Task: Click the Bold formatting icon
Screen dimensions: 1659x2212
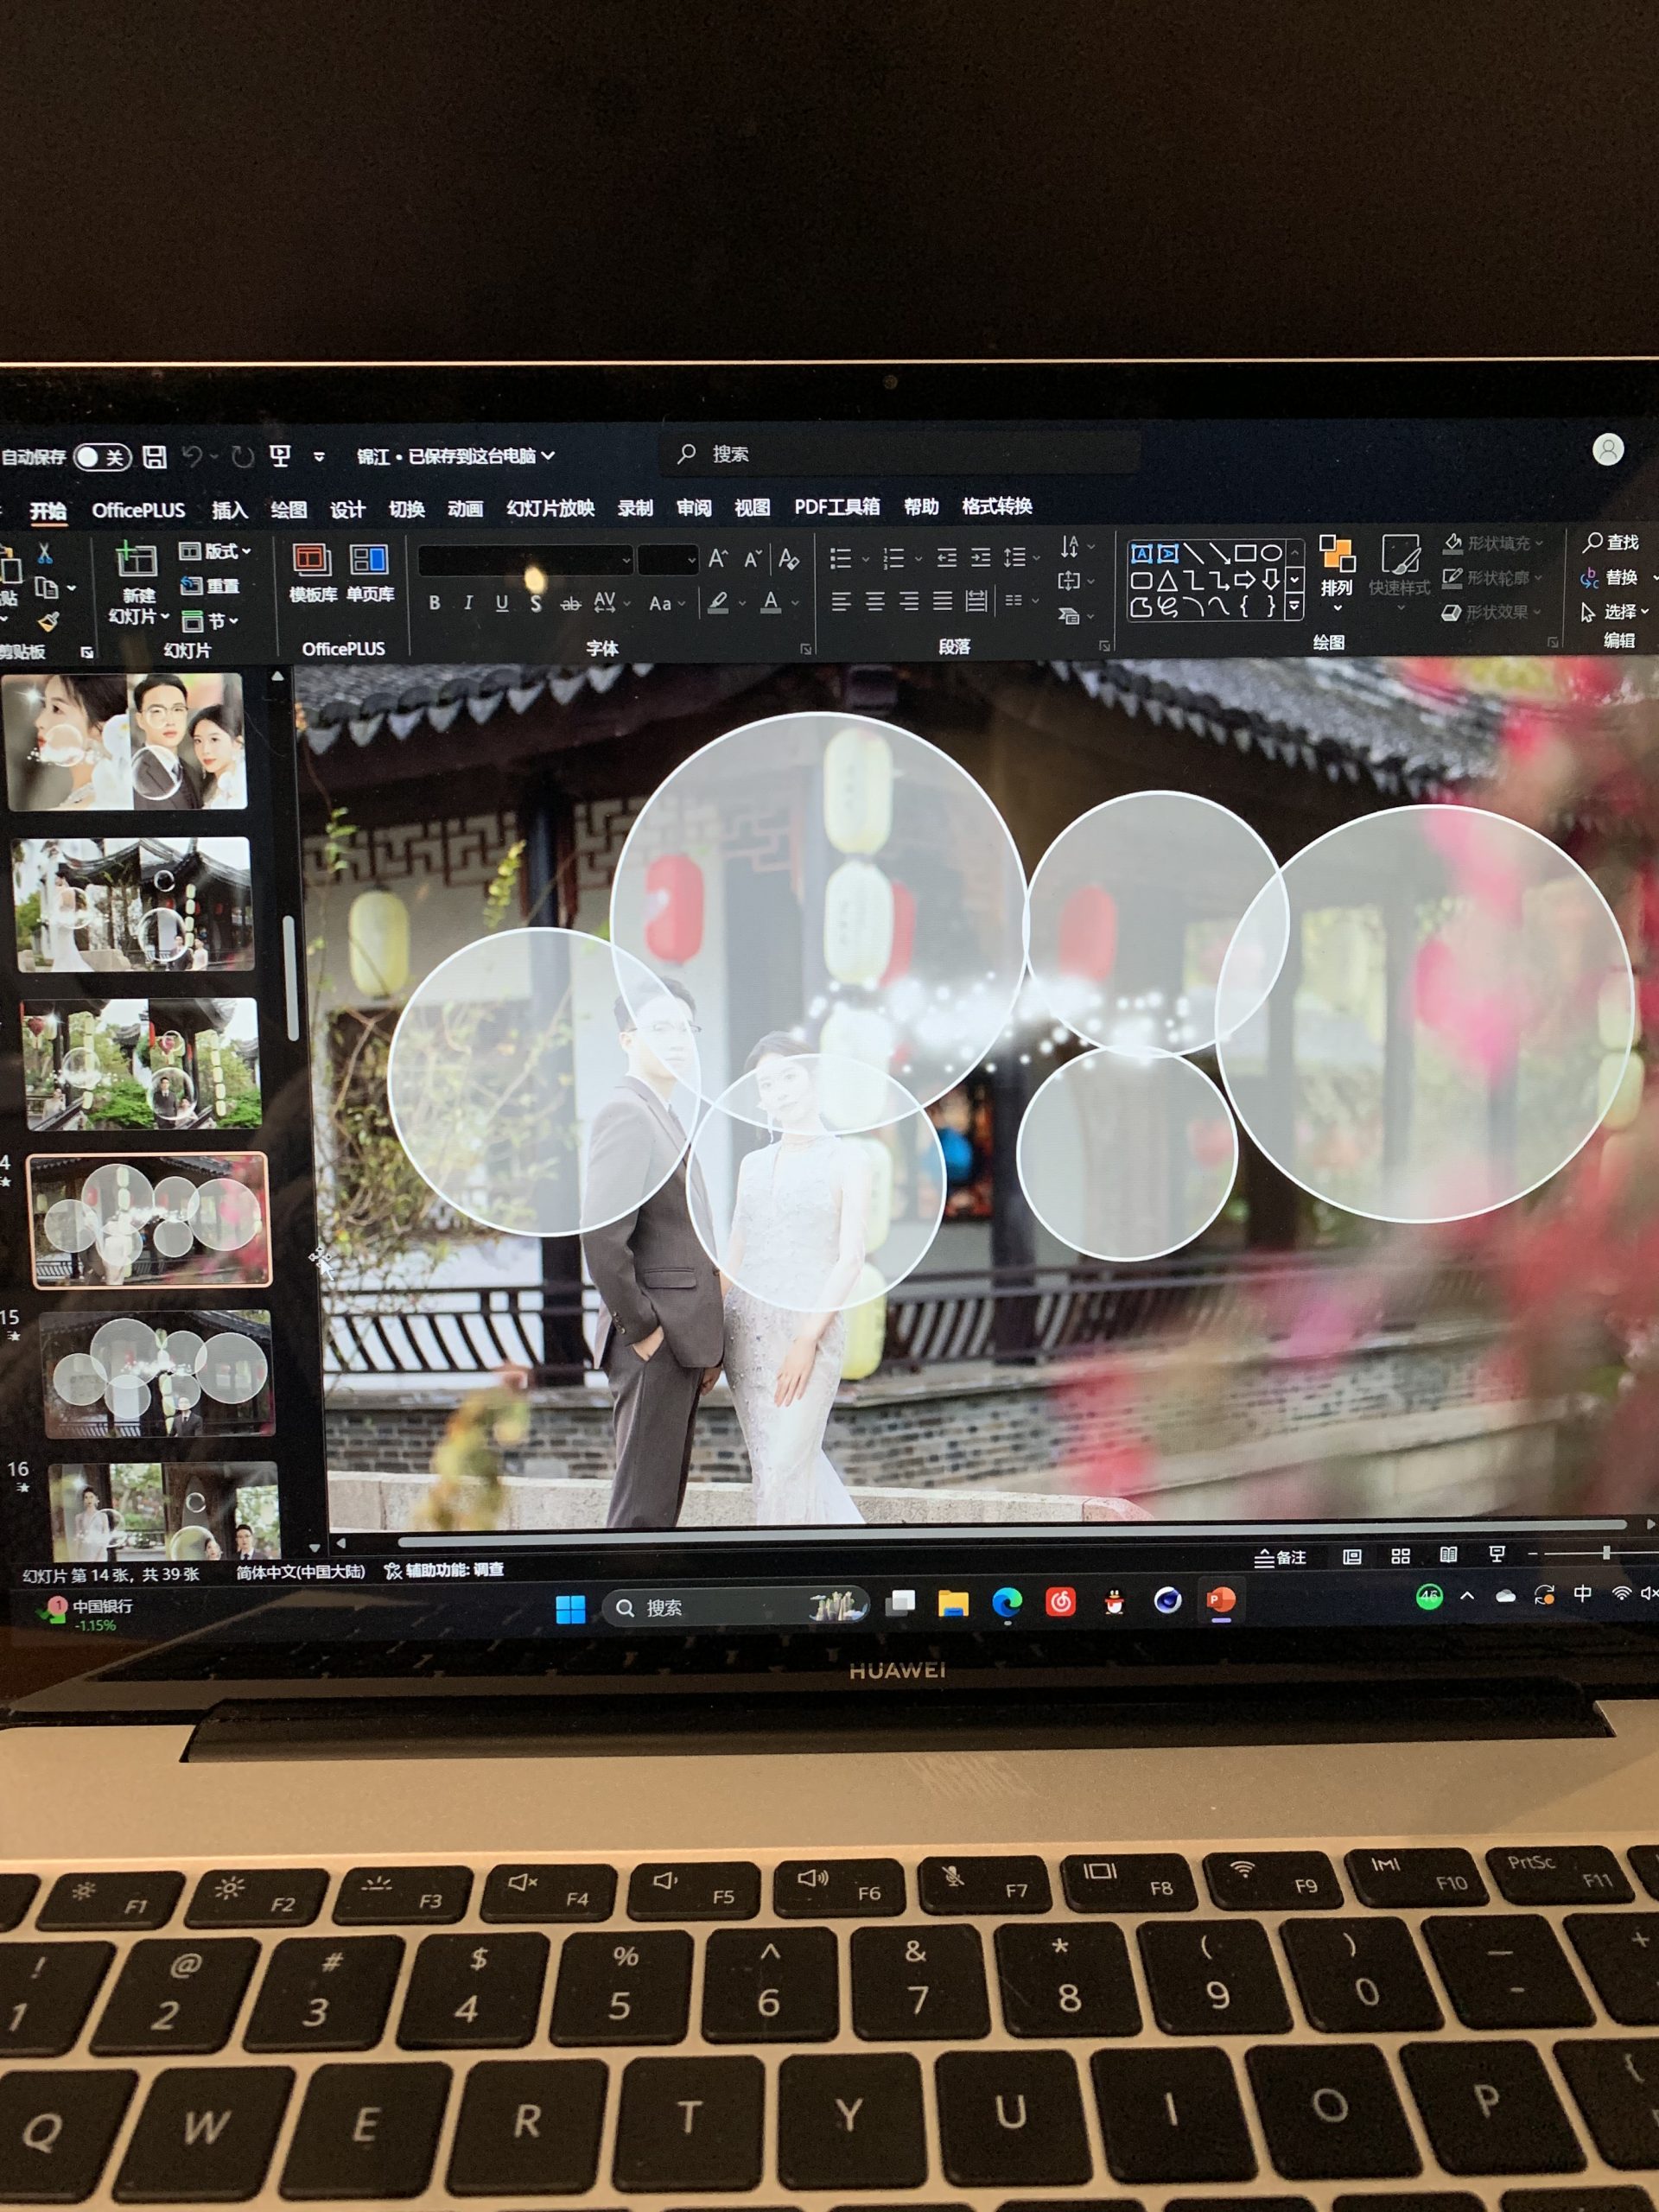Action: point(434,603)
